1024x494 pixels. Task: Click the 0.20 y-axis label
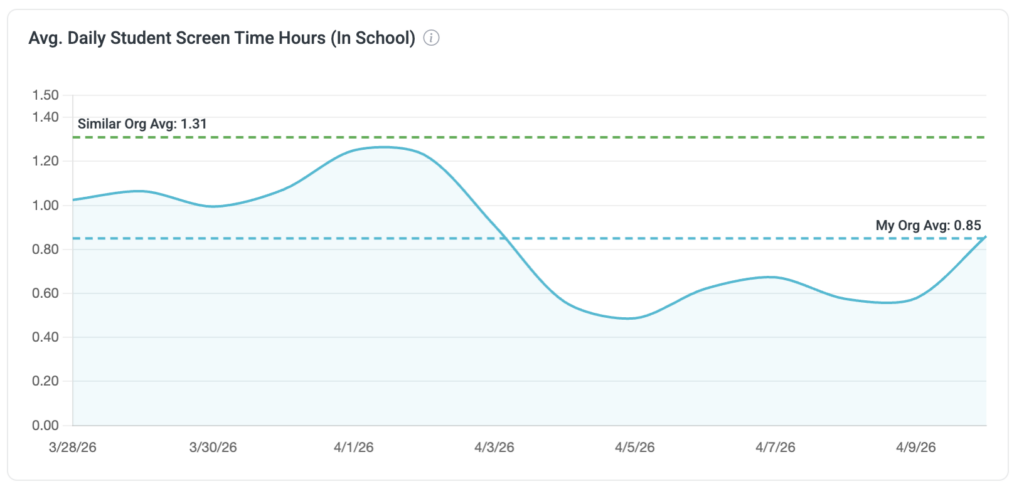46,381
